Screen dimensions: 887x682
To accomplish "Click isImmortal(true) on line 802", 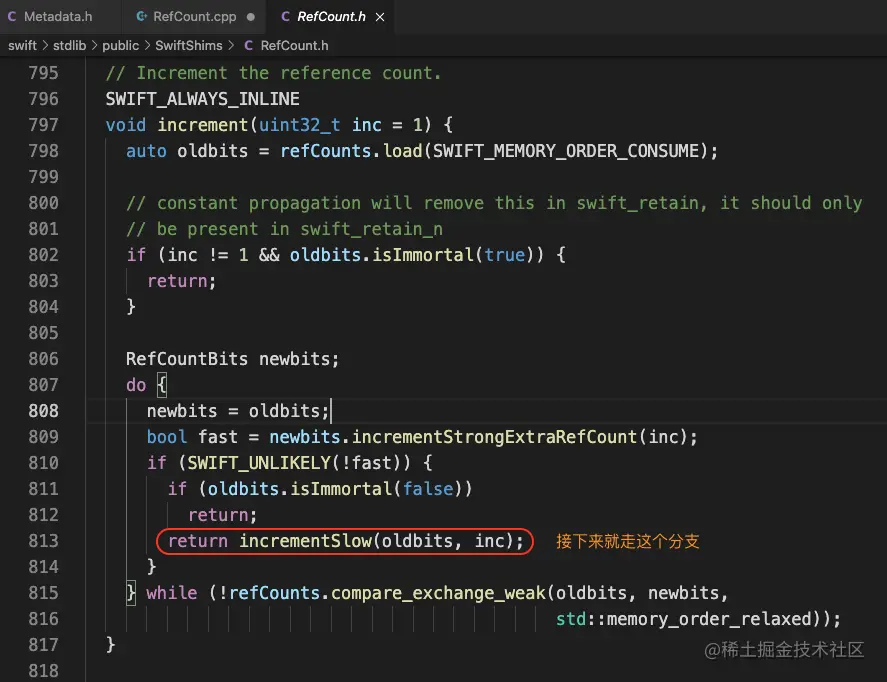I will click(x=453, y=254).
